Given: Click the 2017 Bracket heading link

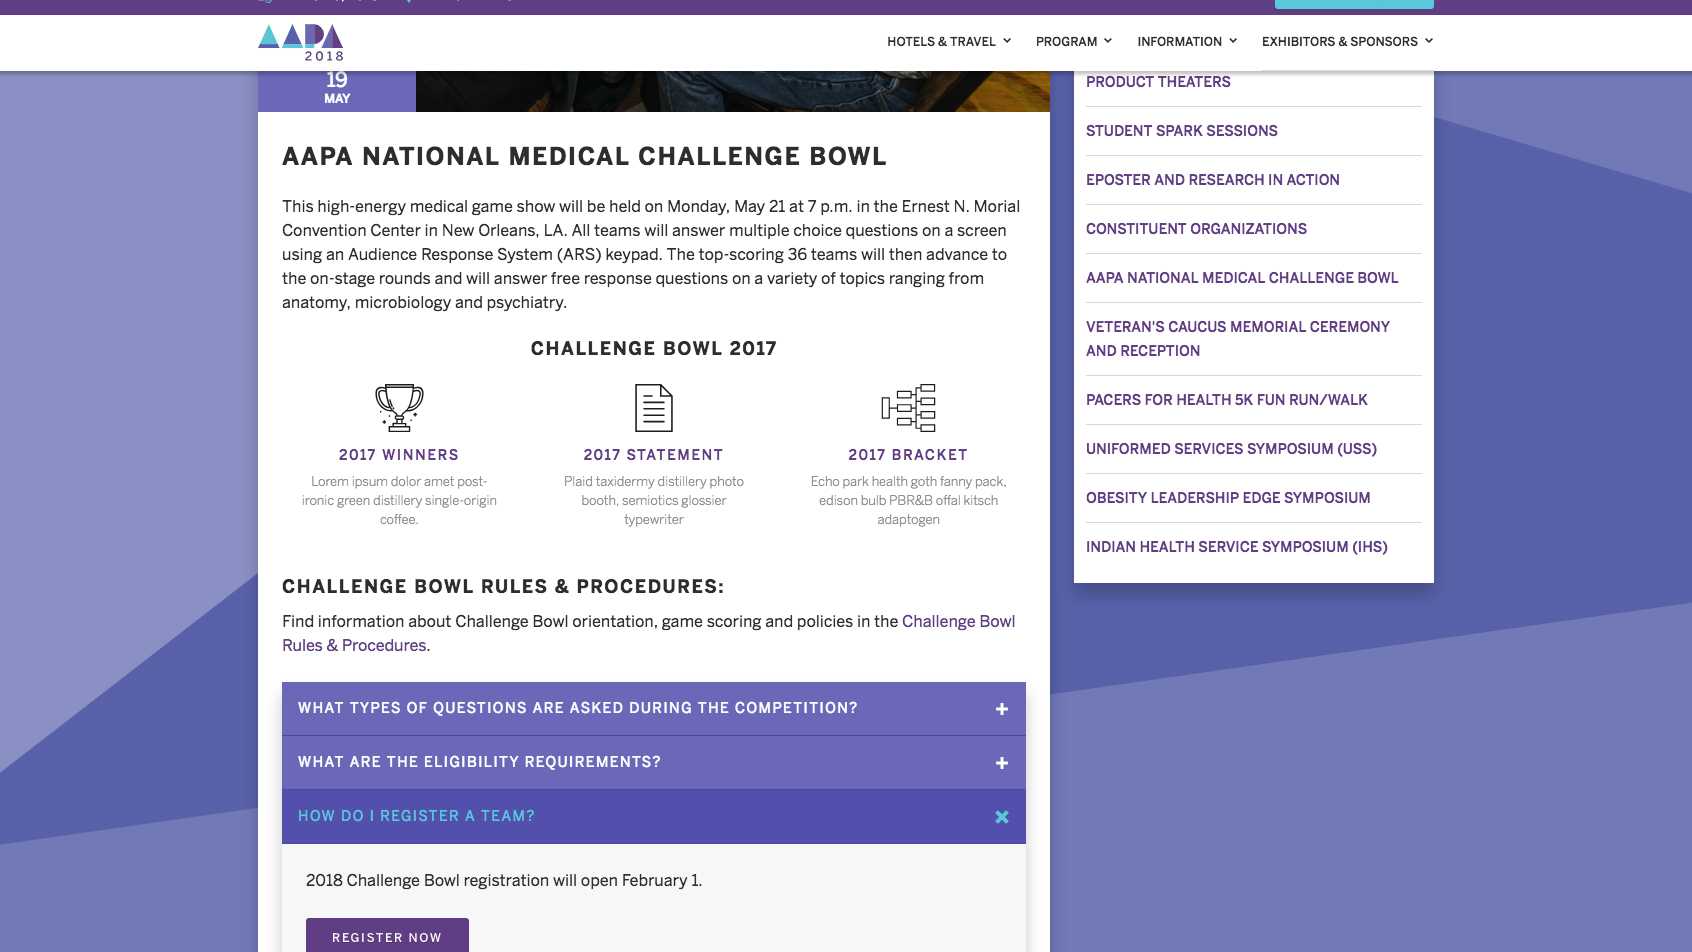Looking at the screenshot, I should [x=908, y=455].
